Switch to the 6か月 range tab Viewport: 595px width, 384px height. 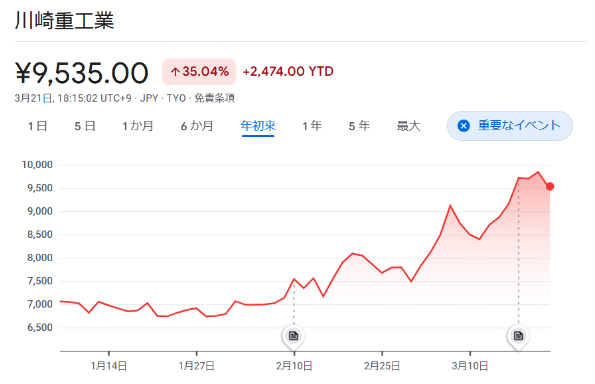point(197,126)
